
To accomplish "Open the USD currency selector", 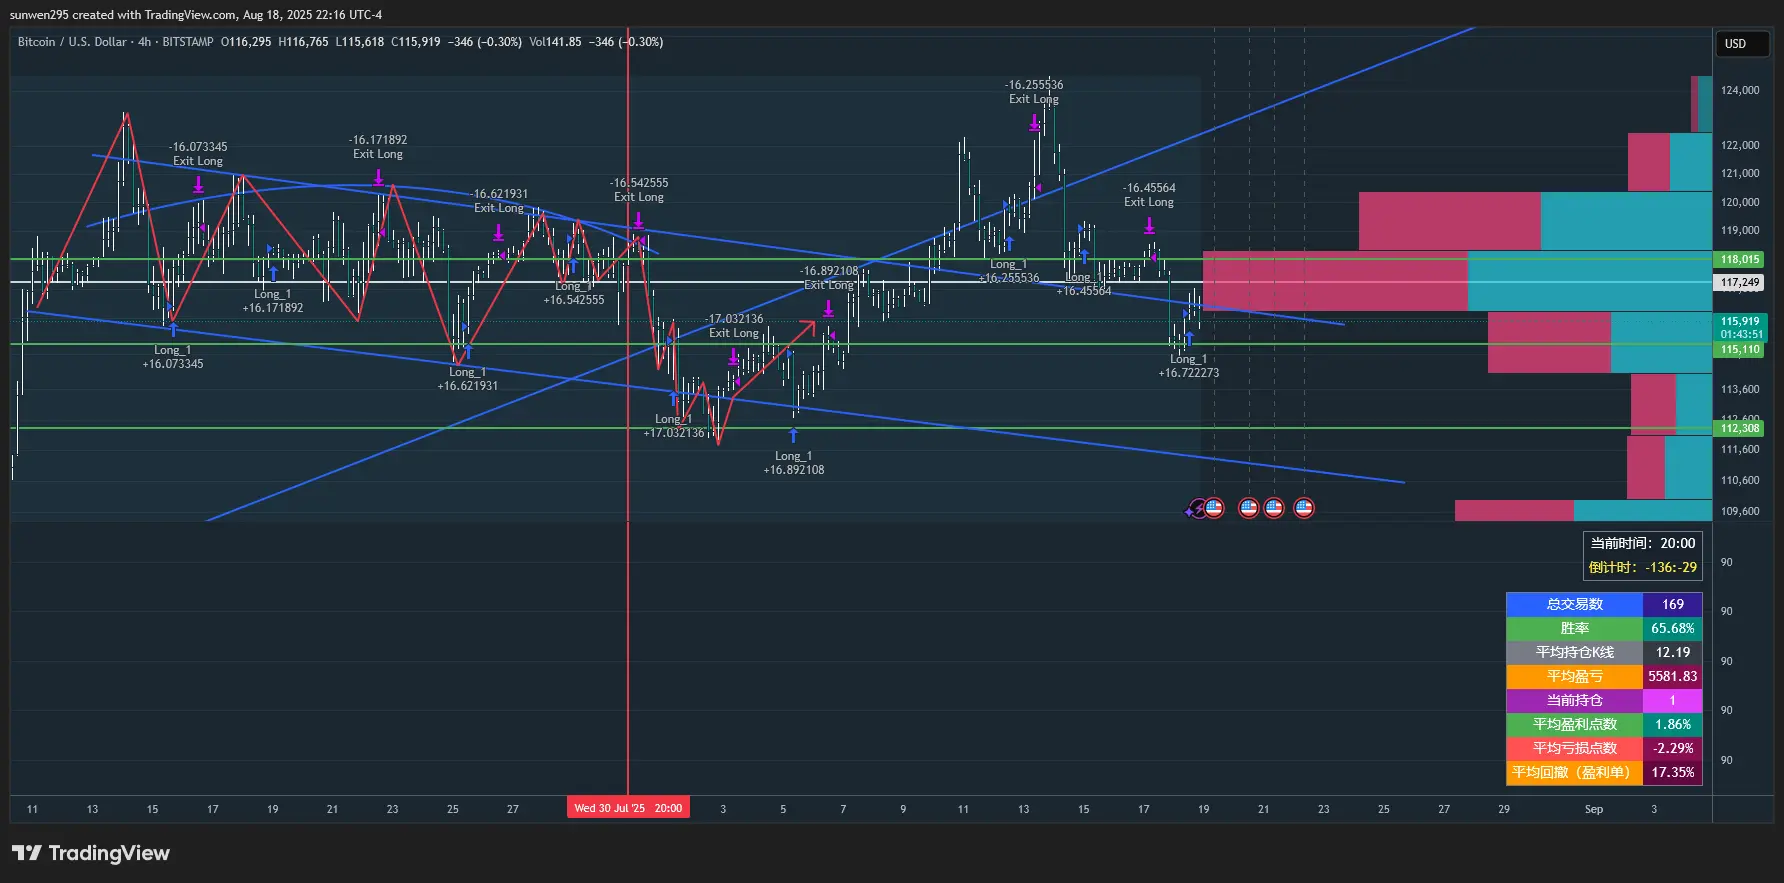I will (x=1742, y=43).
